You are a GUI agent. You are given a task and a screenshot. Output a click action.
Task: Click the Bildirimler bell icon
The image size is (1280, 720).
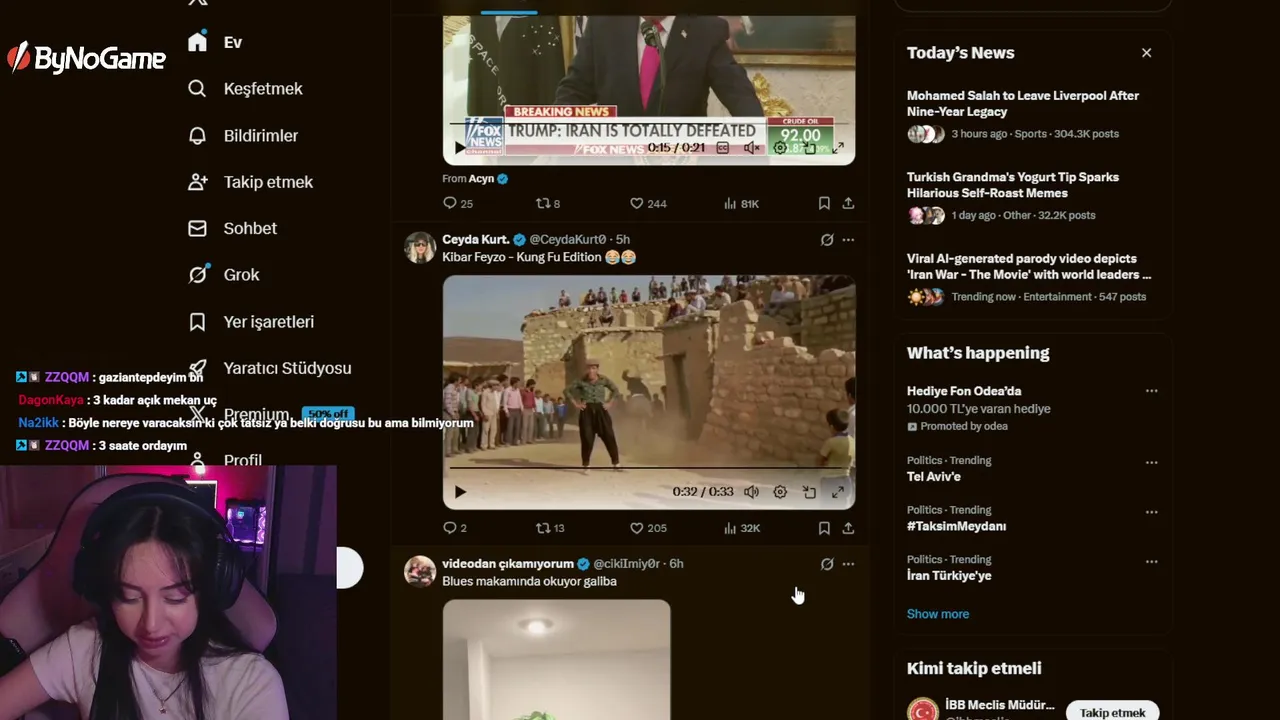coord(197,136)
